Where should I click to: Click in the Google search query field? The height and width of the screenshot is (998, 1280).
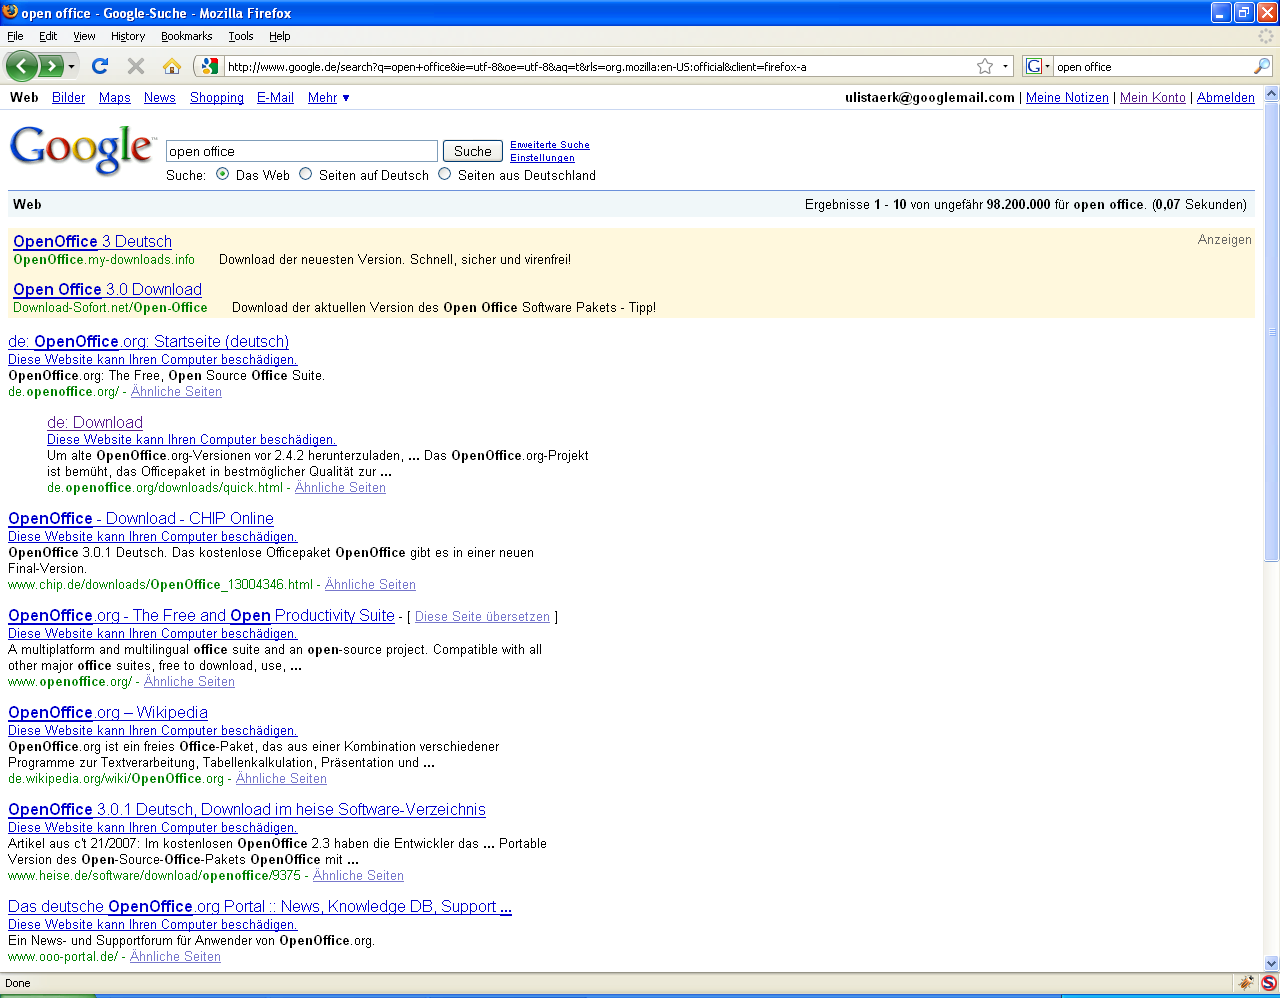302,151
